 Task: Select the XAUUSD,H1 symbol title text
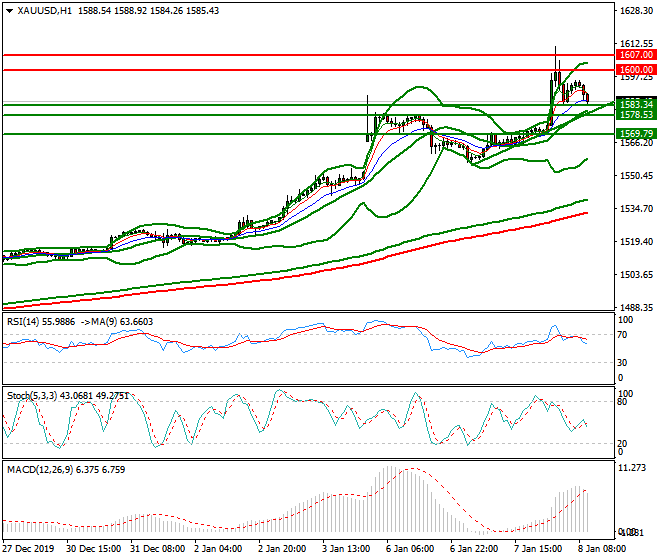coord(45,11)
